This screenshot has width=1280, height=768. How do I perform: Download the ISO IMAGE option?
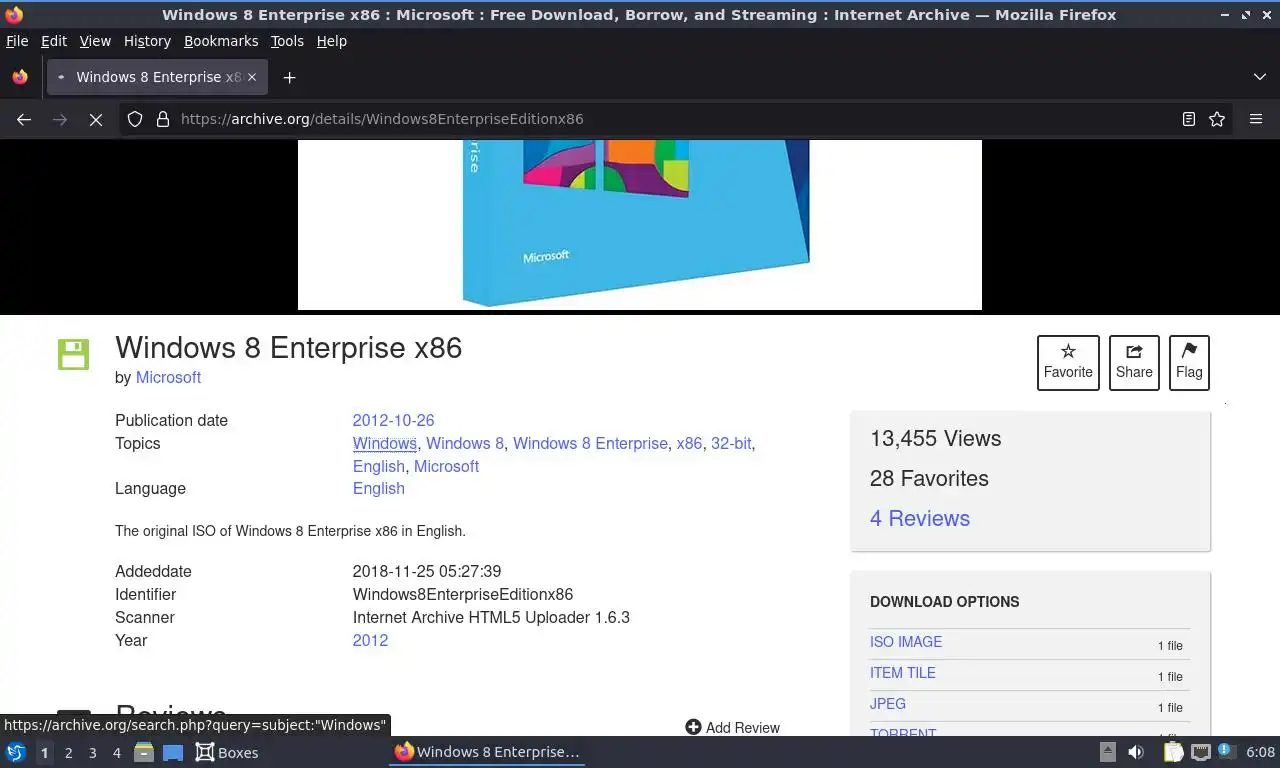pyautogui.click(x=906, y=642)
